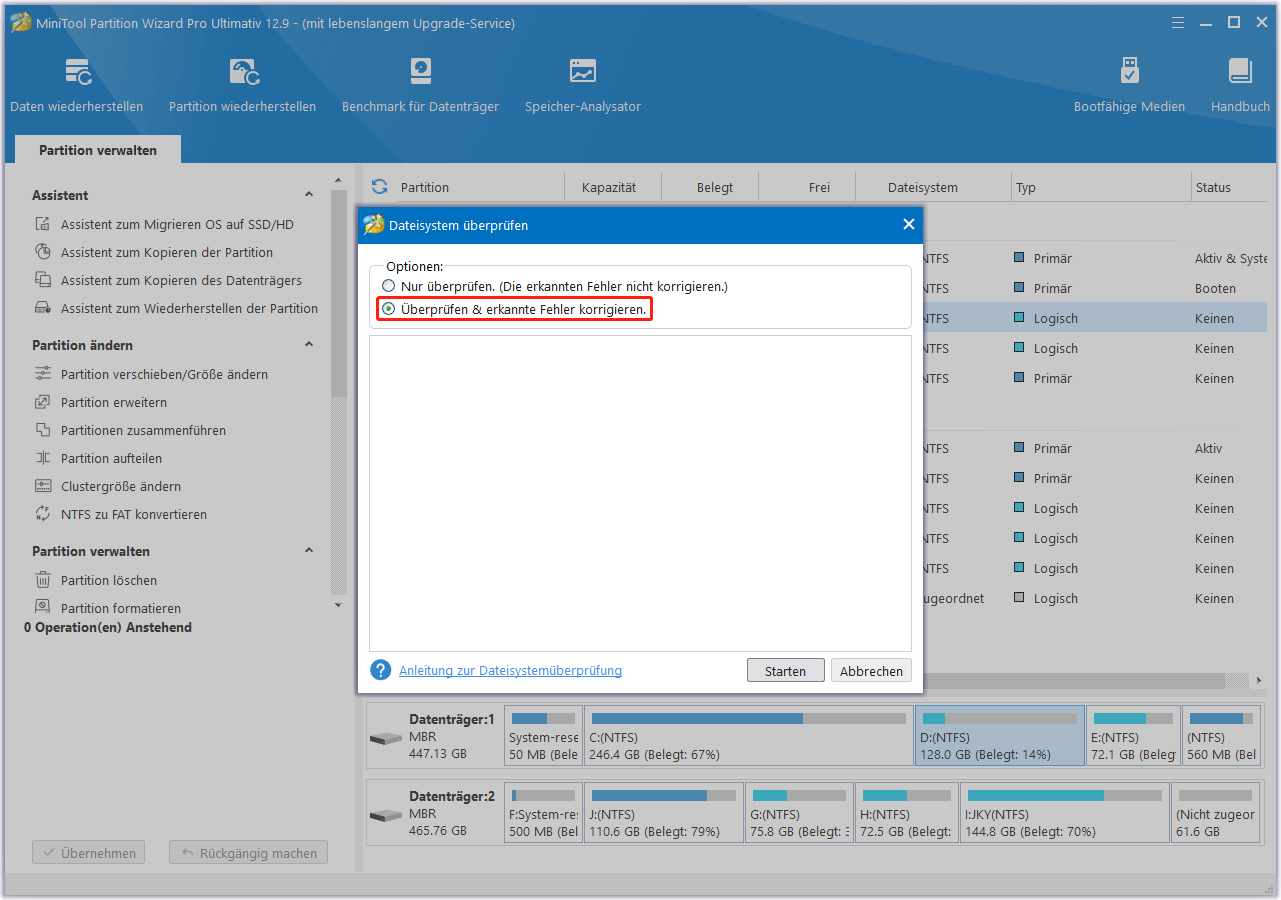Choose Partitionen zusammenführen action
Viewport: 1281px width, 900px height.
click(x=143, y=431)
